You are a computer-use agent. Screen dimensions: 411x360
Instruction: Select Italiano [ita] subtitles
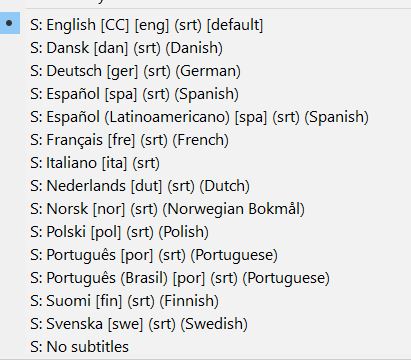click(205, 163)
